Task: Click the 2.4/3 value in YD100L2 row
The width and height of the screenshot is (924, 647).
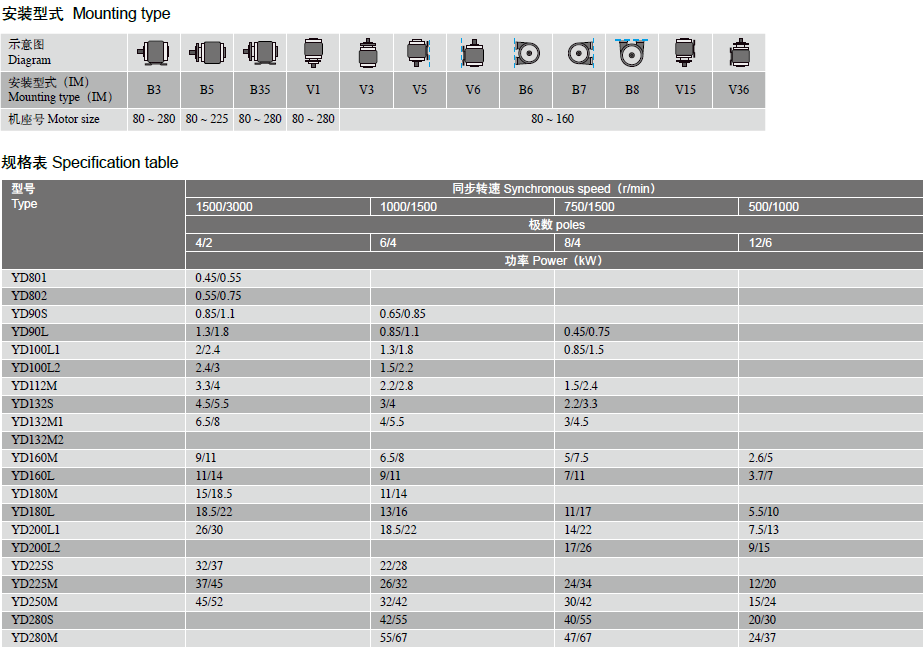Action: click(x=207, y=368)
